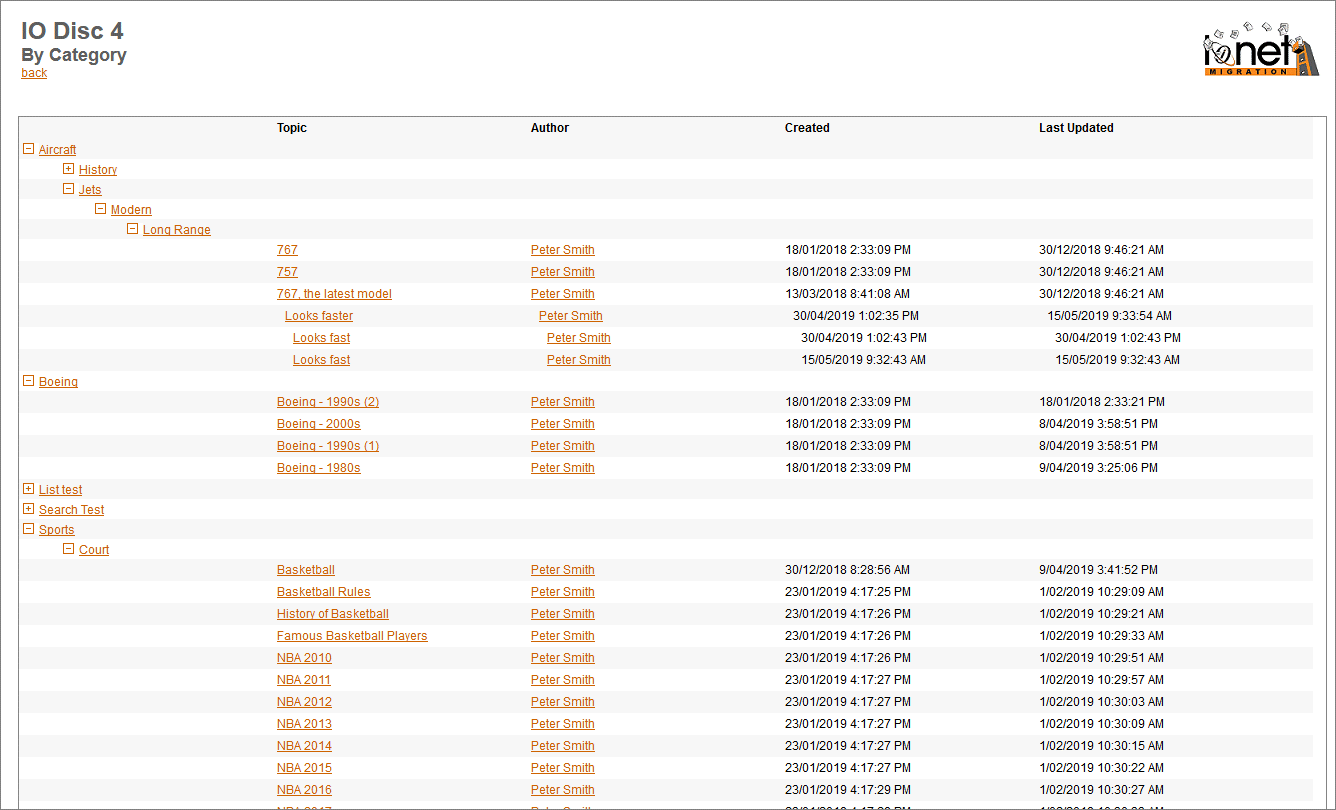Collapse the Sports category
Viewport: 1336px width, 810px height.
click(x=28, y=529)
